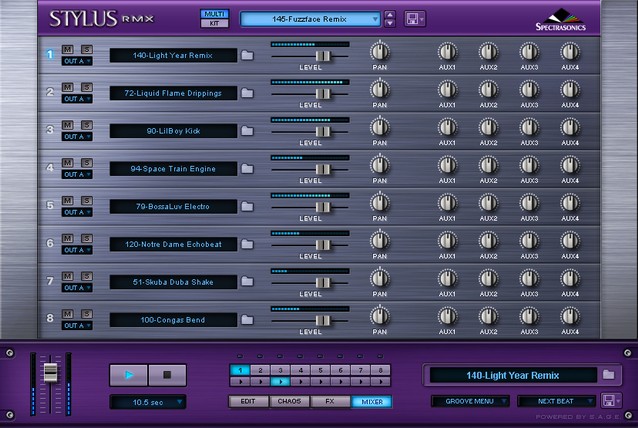This screenshot has width=638, height=428.
Task: Click the PAN knob on part 4
Action: click(x=380, y=165)
